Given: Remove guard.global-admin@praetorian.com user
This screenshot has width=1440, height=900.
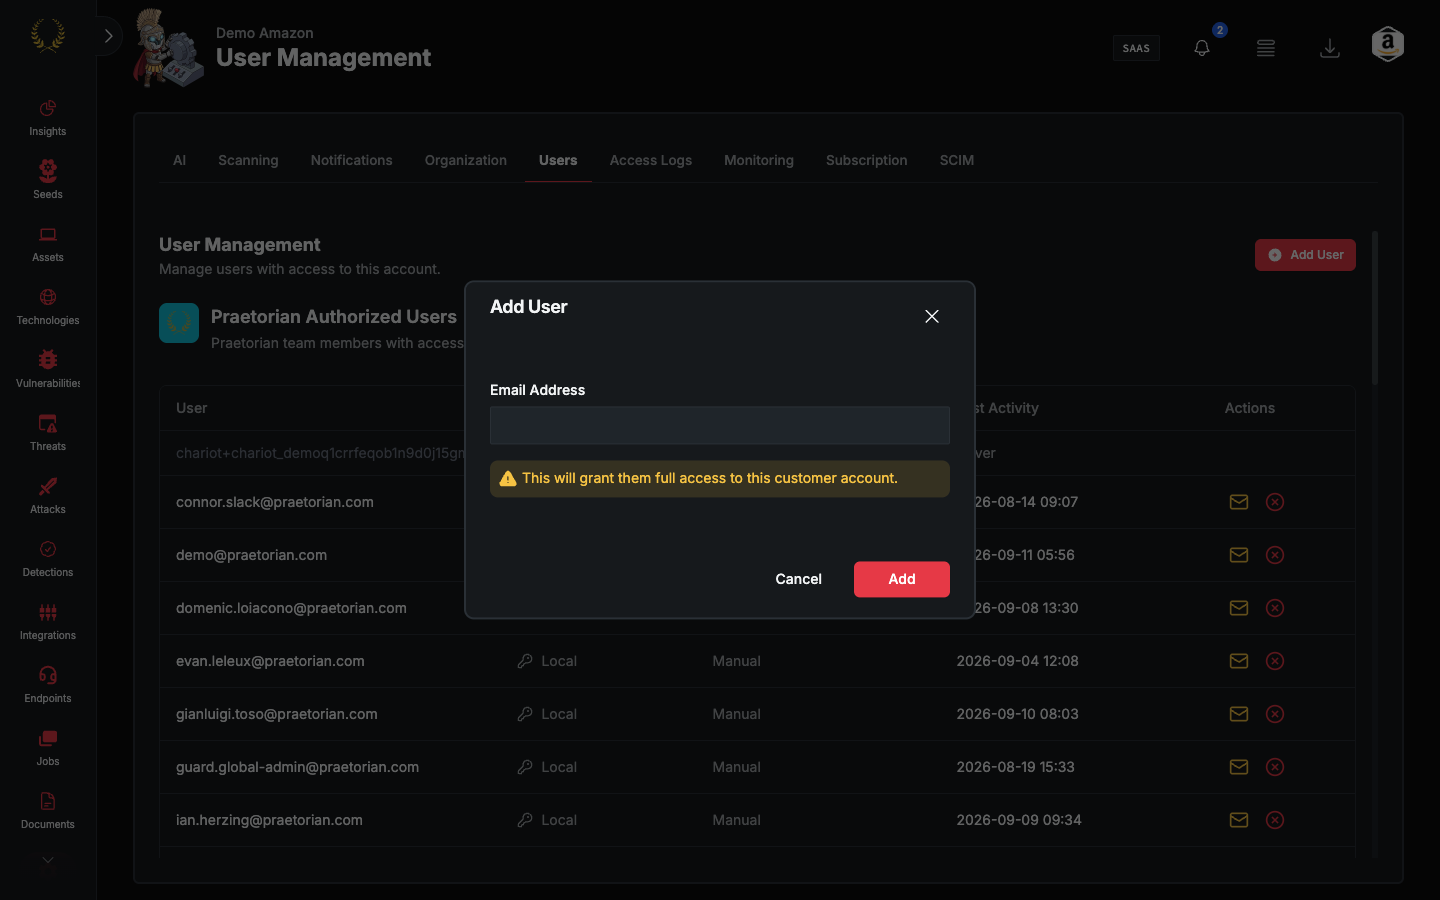Looking at the screenshot, I should [1275, 767].
